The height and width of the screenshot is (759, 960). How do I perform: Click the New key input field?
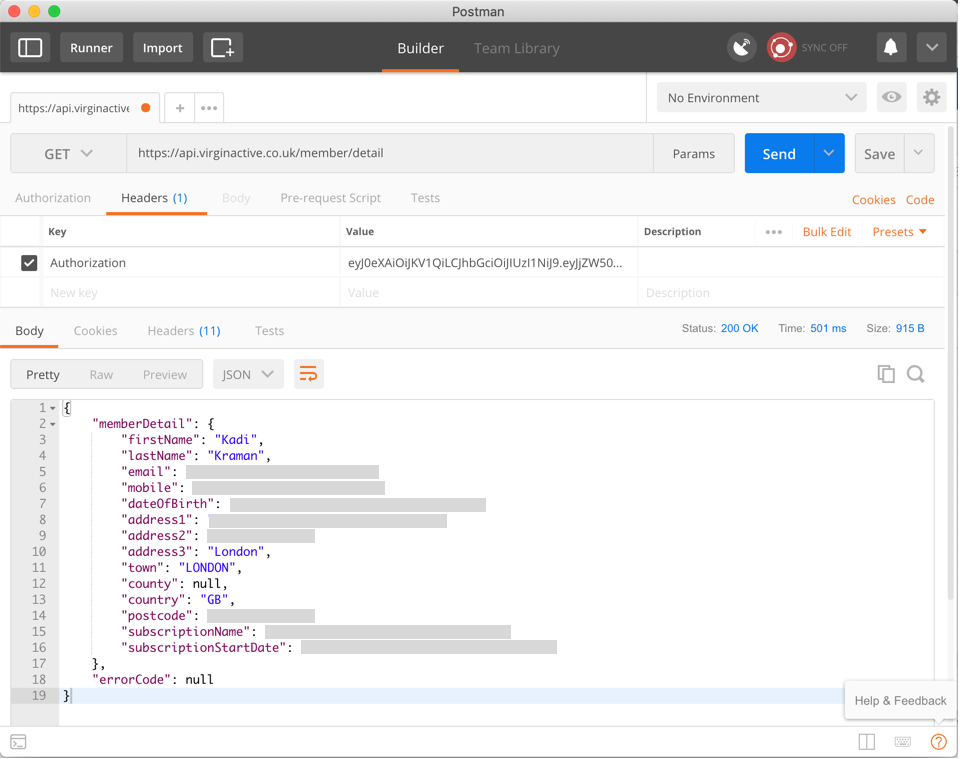tap(190, 293)
